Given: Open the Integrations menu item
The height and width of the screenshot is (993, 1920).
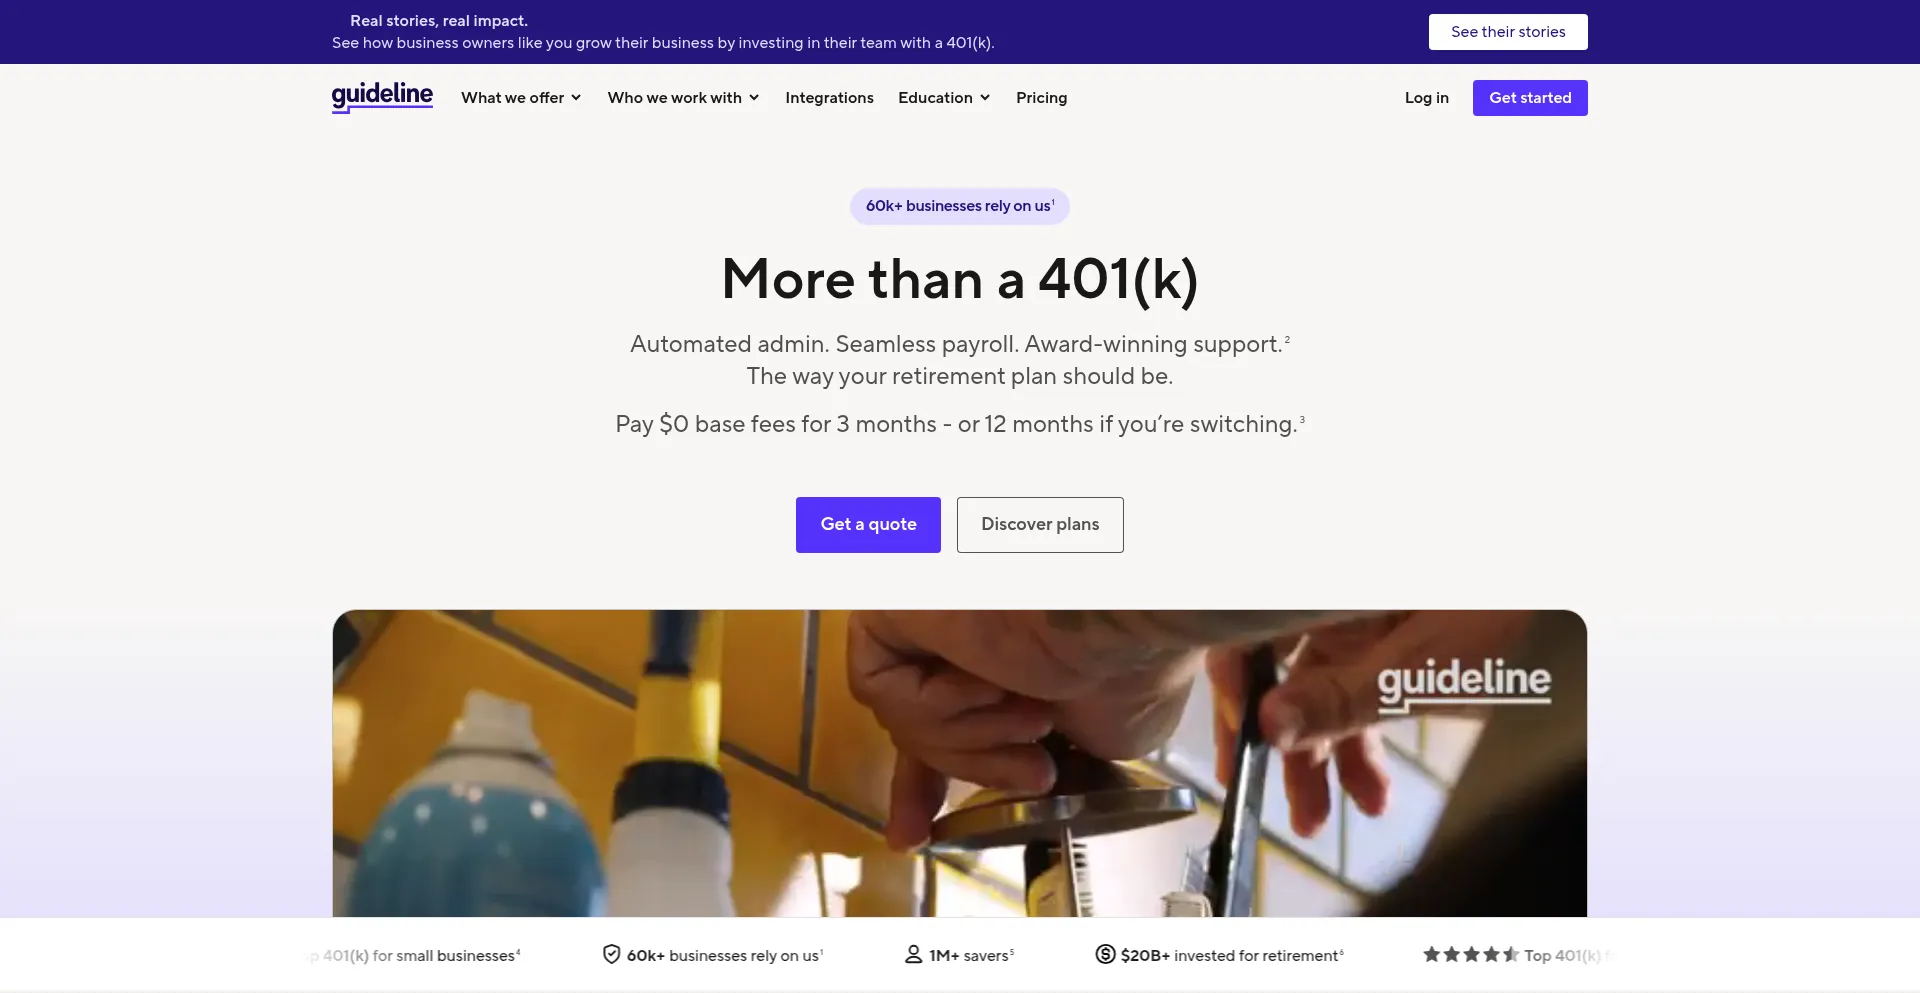Looking at the screenshot, I should (x=829, y=98).
